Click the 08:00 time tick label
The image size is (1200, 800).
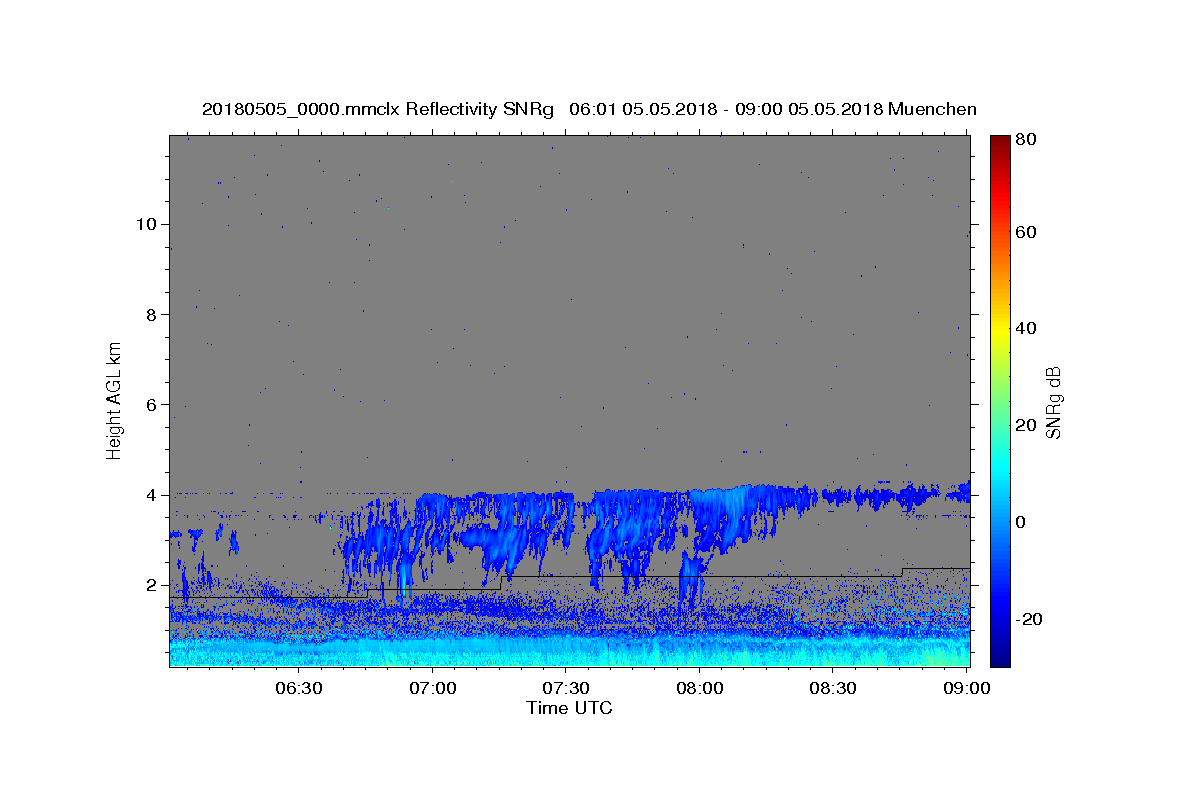click(x=700, y=689)
